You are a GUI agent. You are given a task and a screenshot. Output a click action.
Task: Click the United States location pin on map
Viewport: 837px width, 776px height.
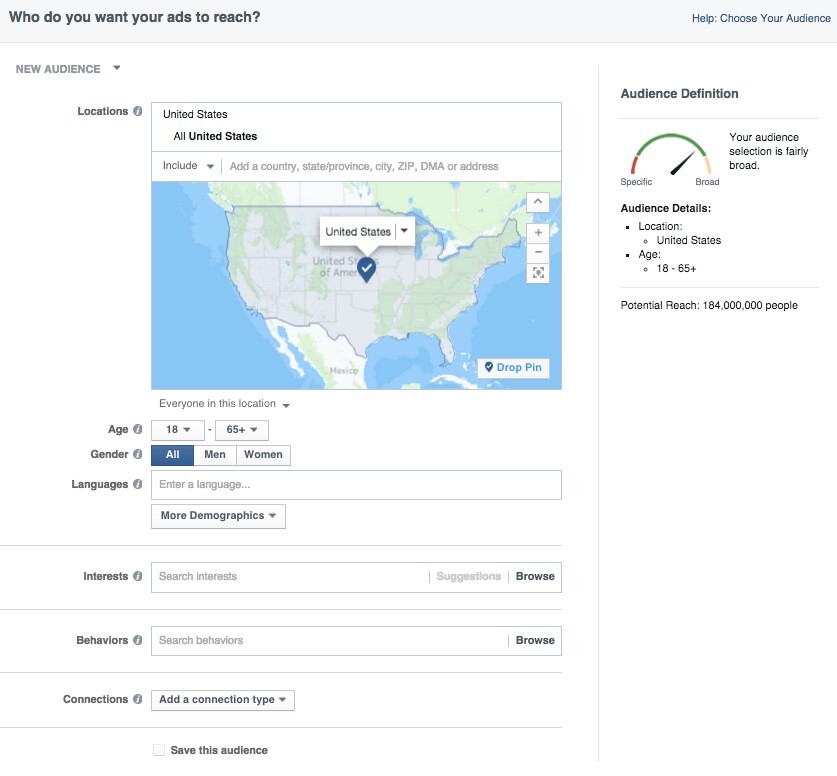point(367,268)
